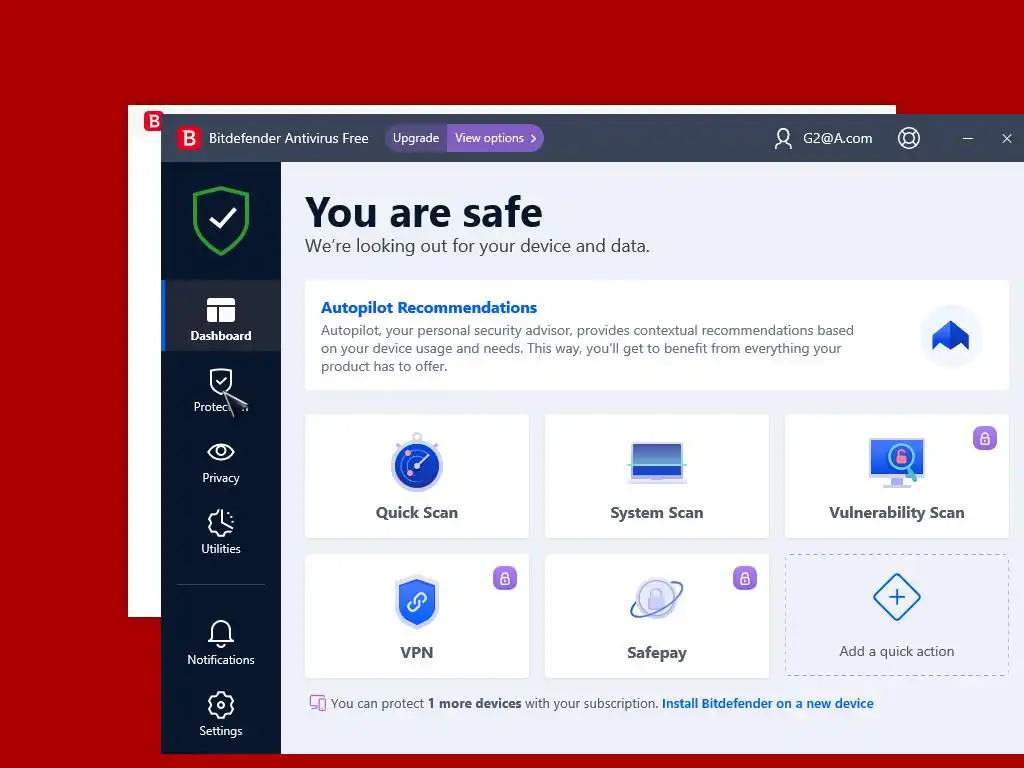Click the lock badge on Safepay tile
1024x768 pixels.
[x=744, y=578]
